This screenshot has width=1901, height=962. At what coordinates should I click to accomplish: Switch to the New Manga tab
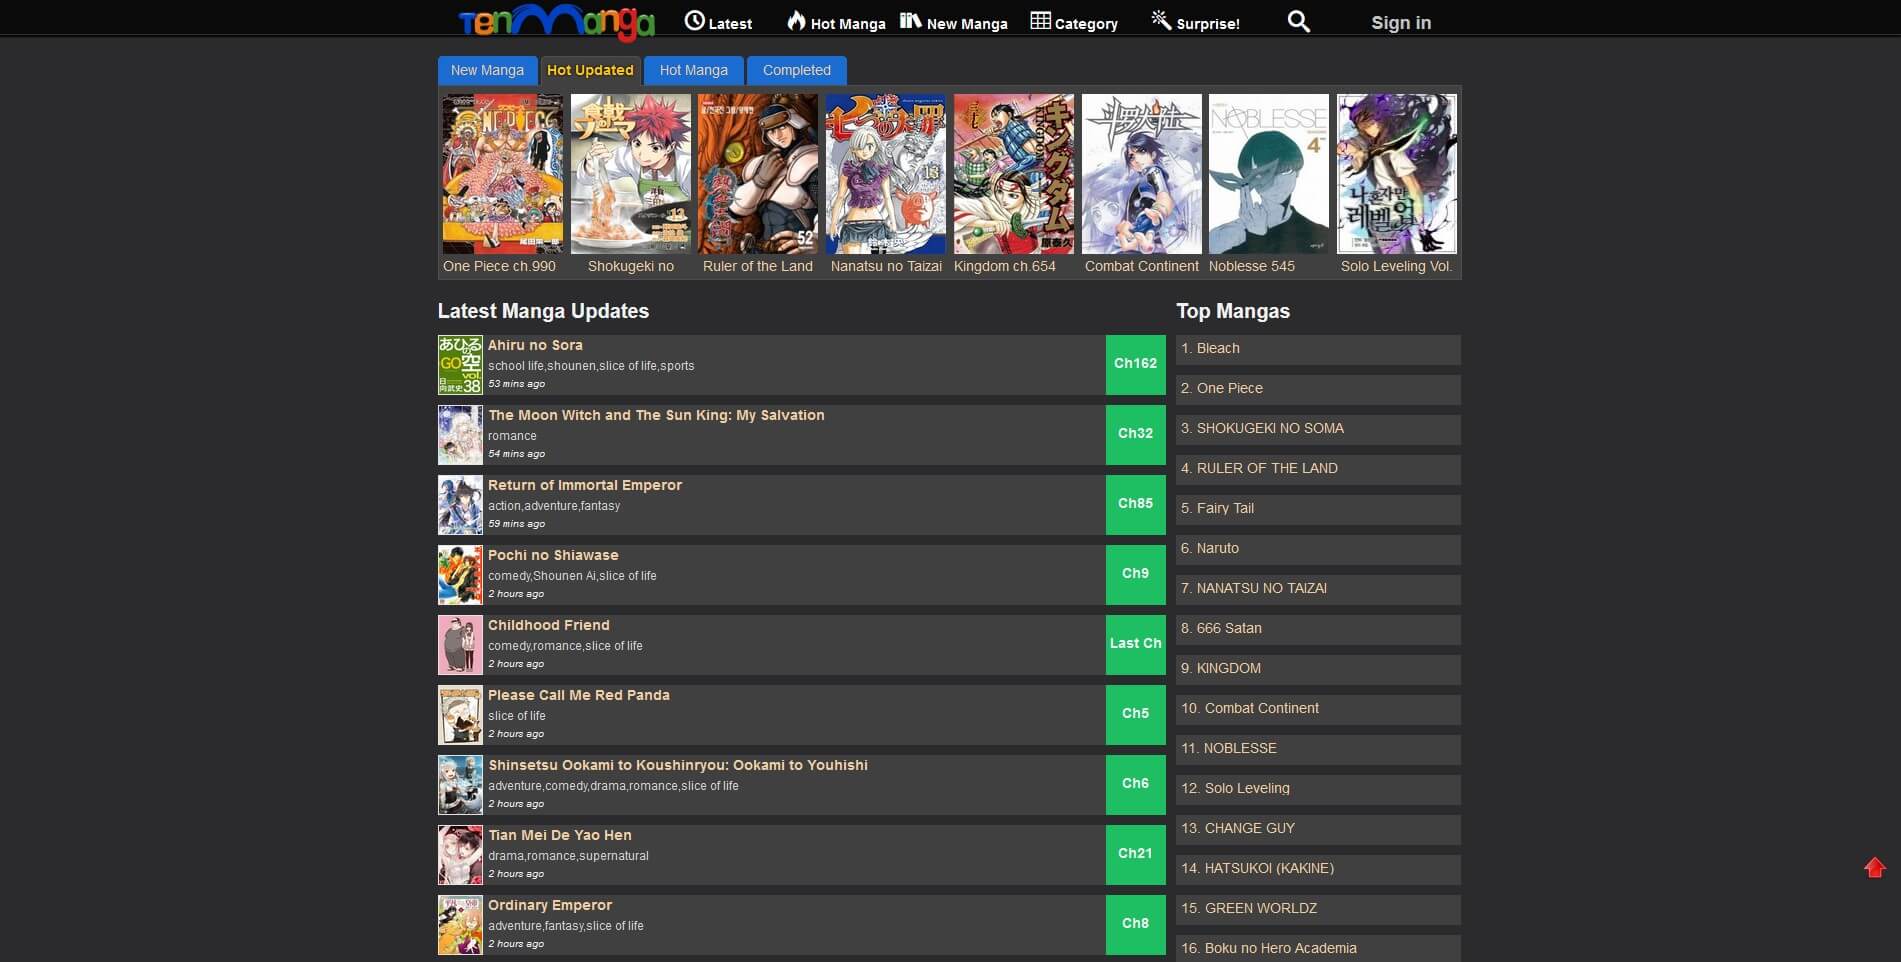(487, 70)
